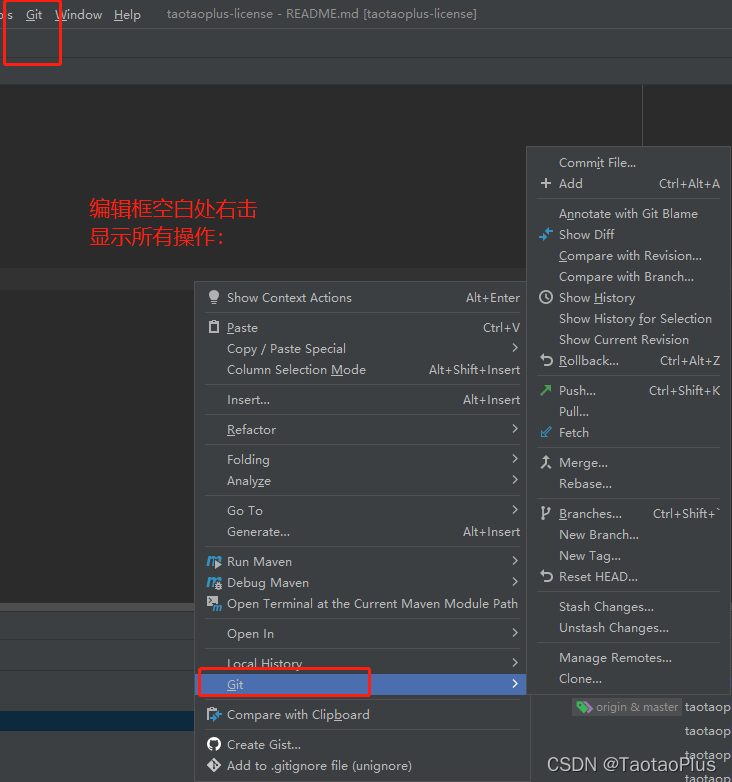Click the green Push arrow icon

click(x=546, y=390)
